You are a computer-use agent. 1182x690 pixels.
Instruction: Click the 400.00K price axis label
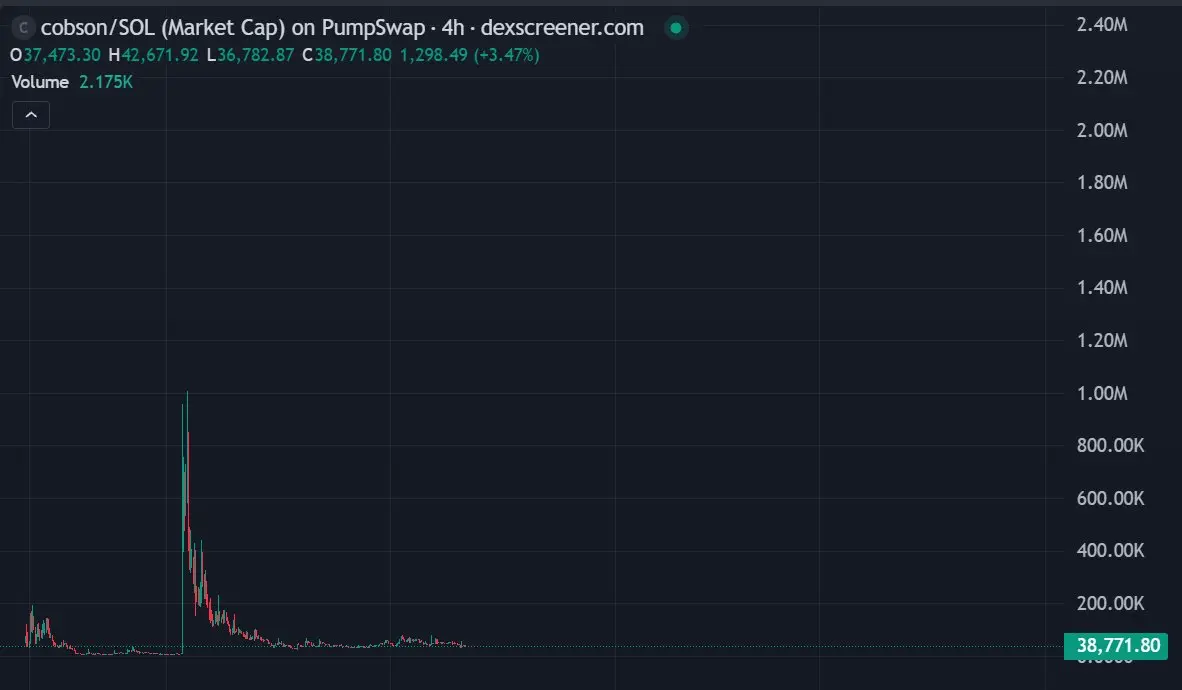click(1110, 550)
